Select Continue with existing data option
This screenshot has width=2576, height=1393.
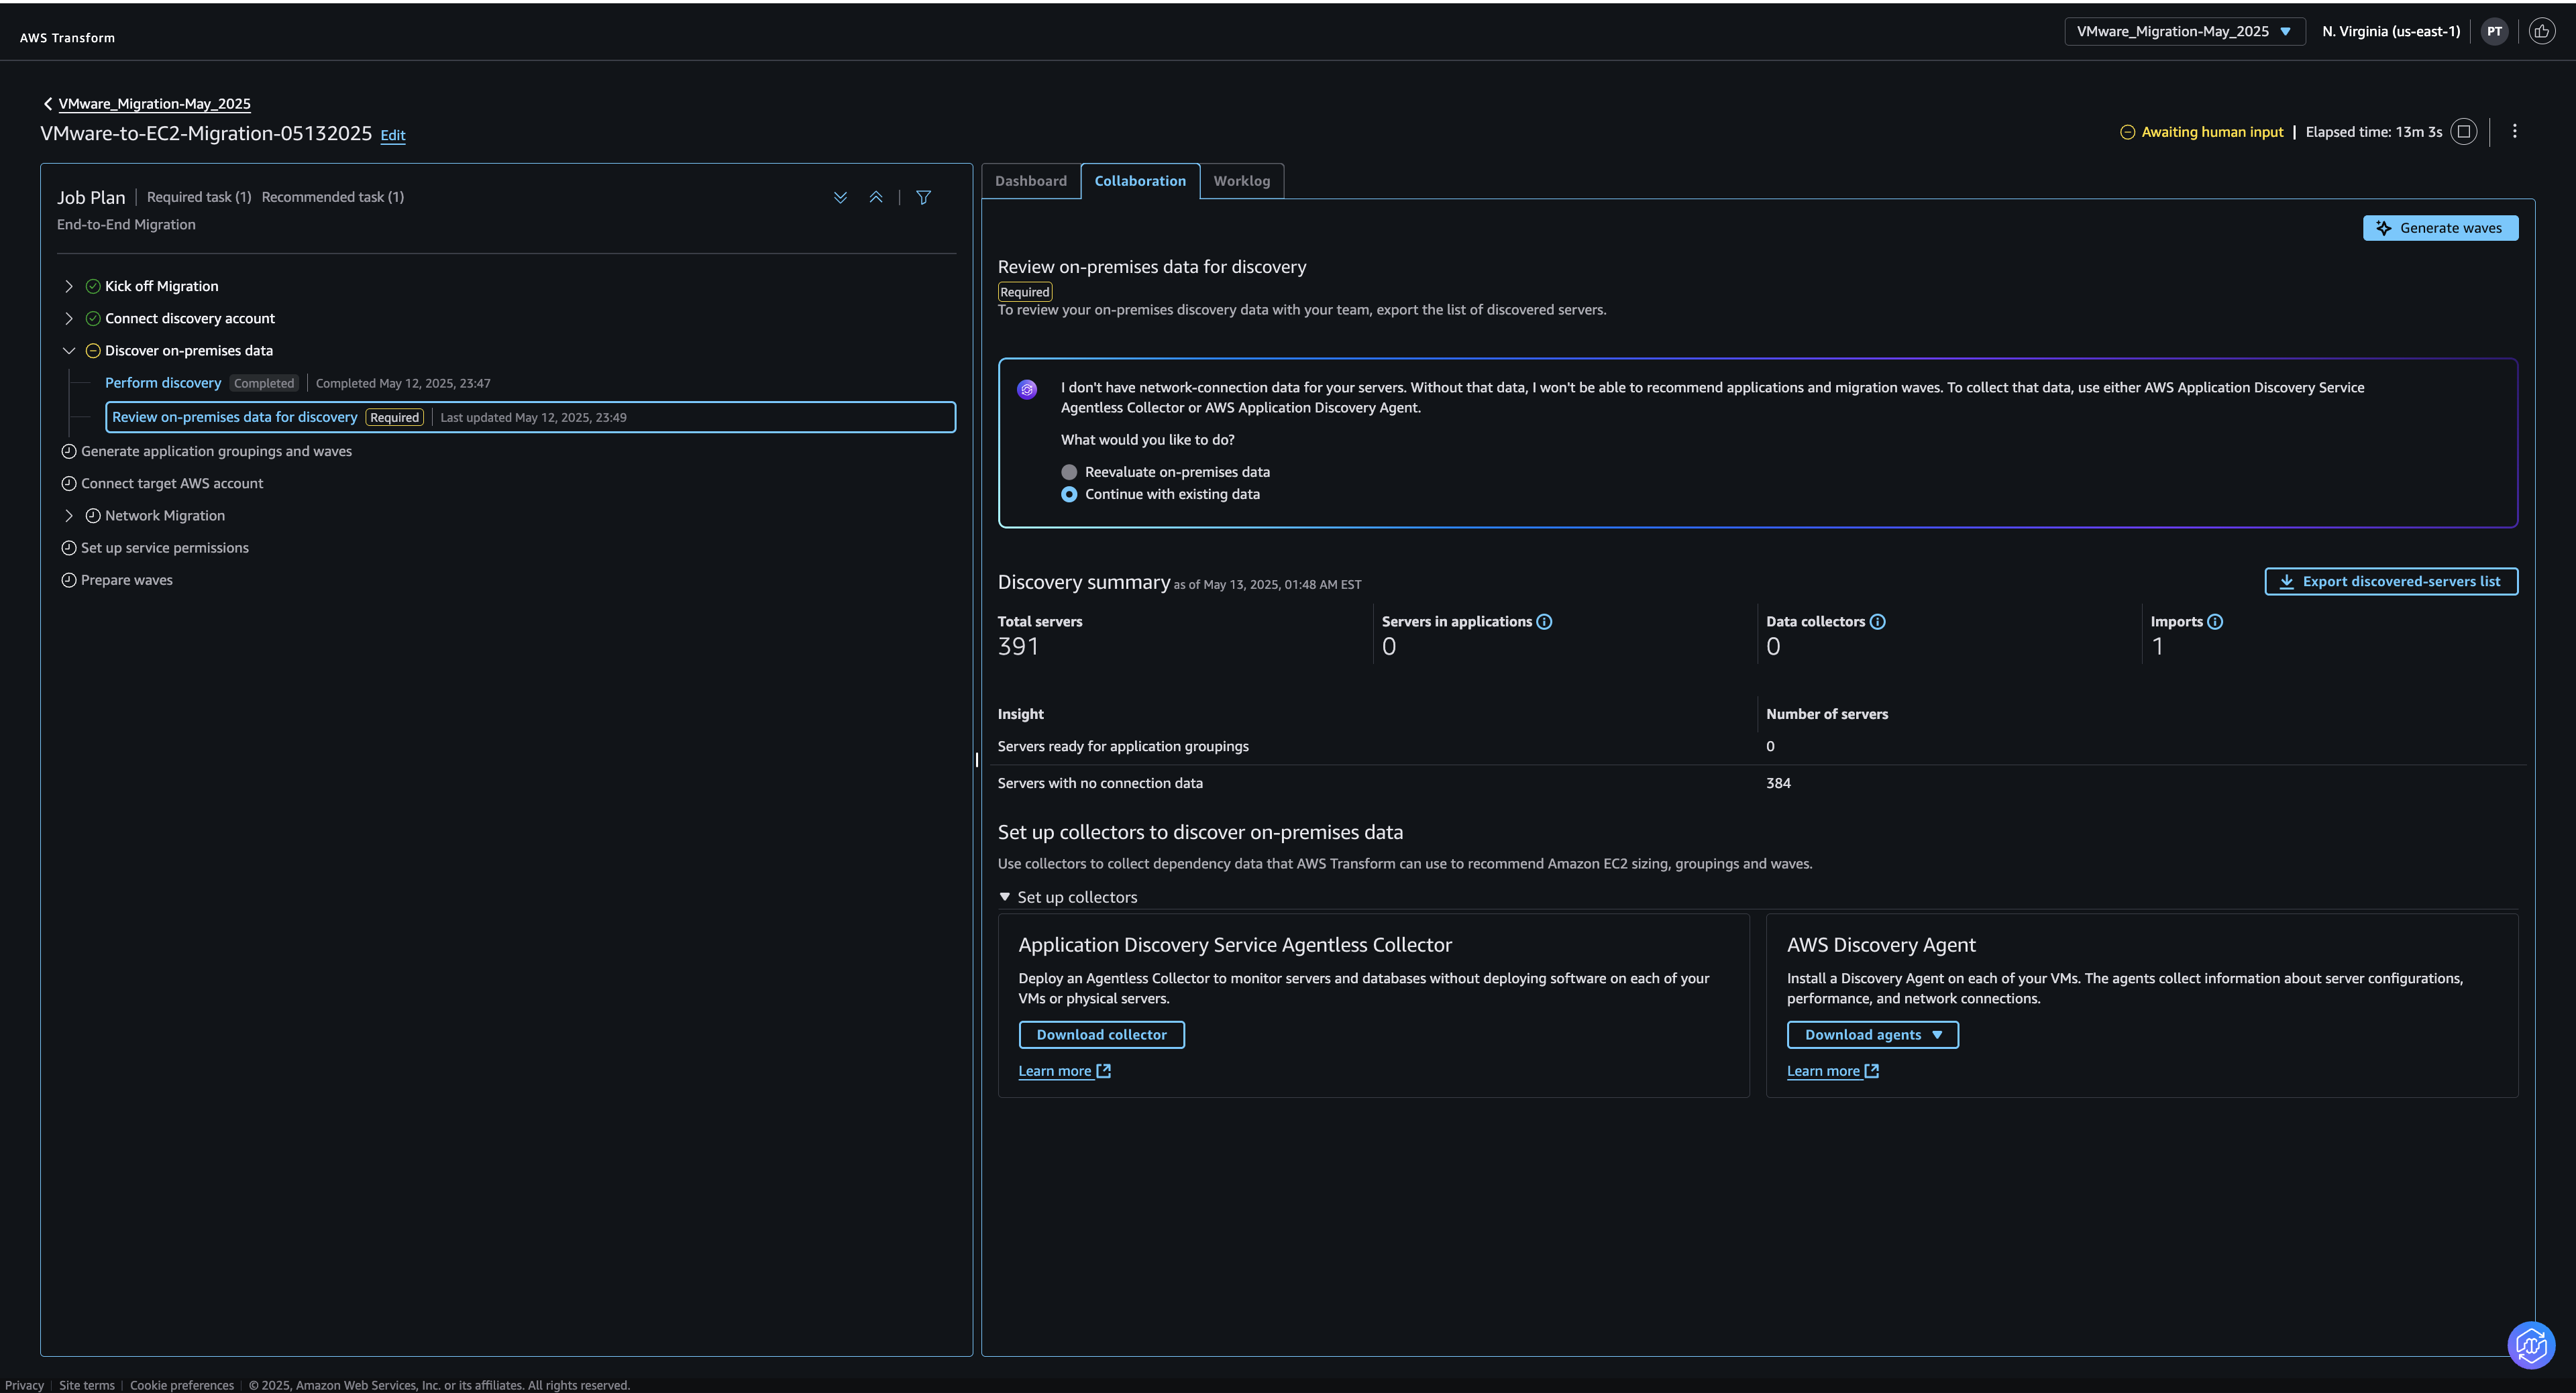(1069, 495)
